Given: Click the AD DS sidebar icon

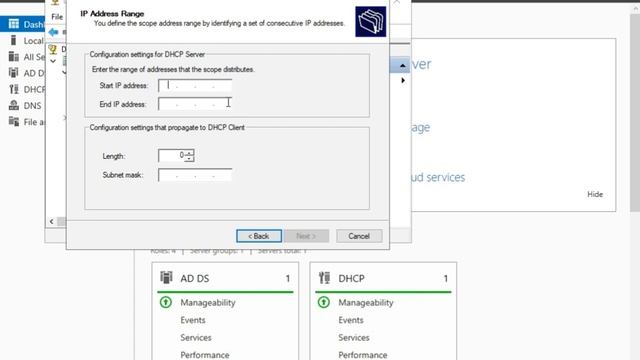Looking at the screenshot, I should (14, 73).
